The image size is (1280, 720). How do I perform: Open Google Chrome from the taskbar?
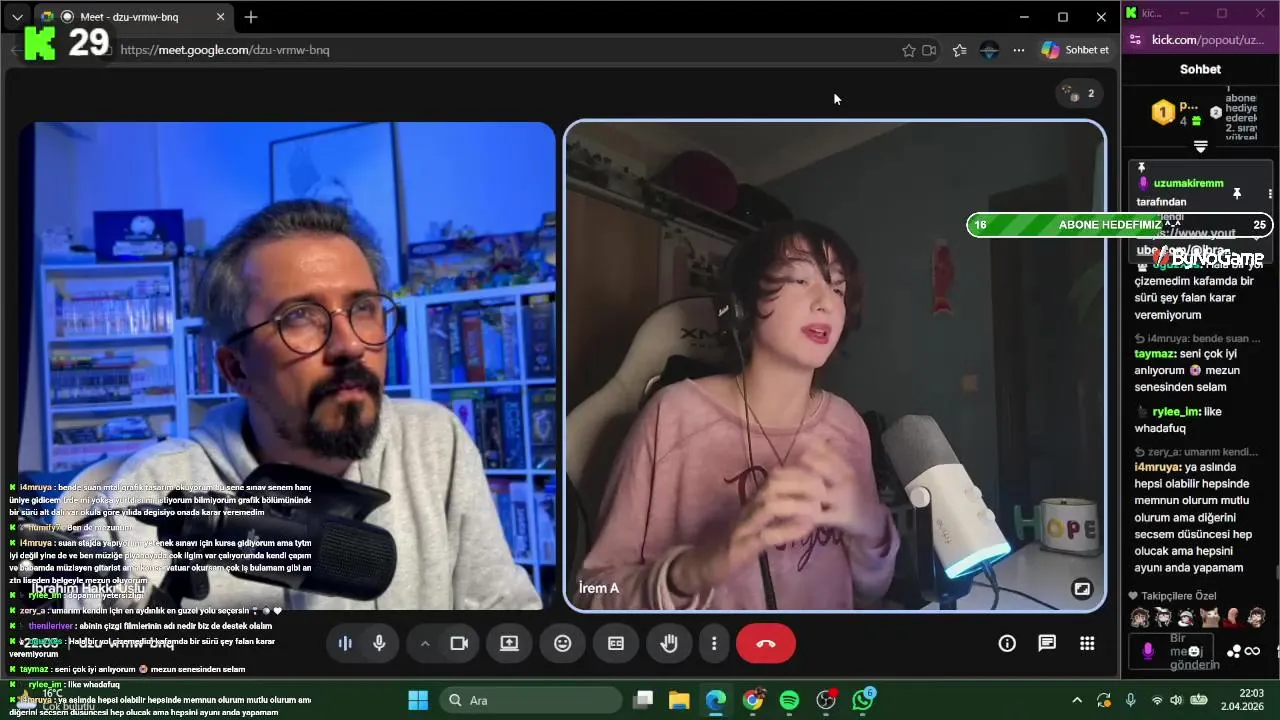(753, 700)
